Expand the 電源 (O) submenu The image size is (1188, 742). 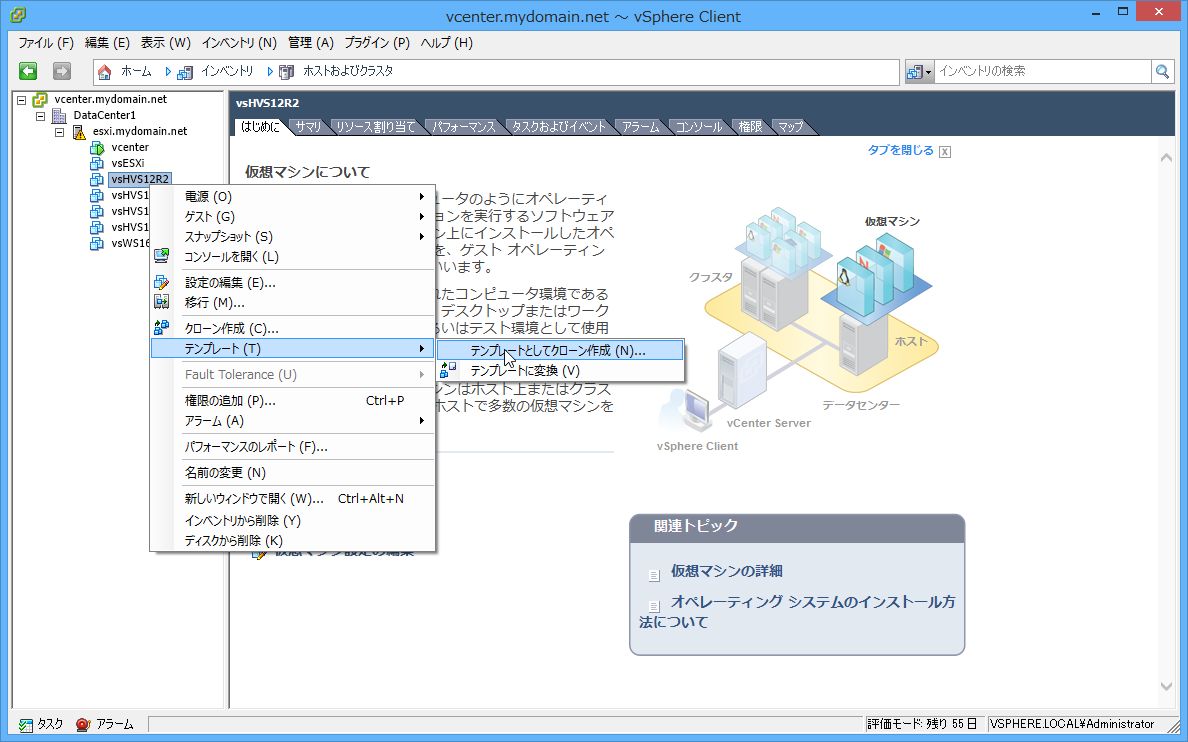(292, 196)
